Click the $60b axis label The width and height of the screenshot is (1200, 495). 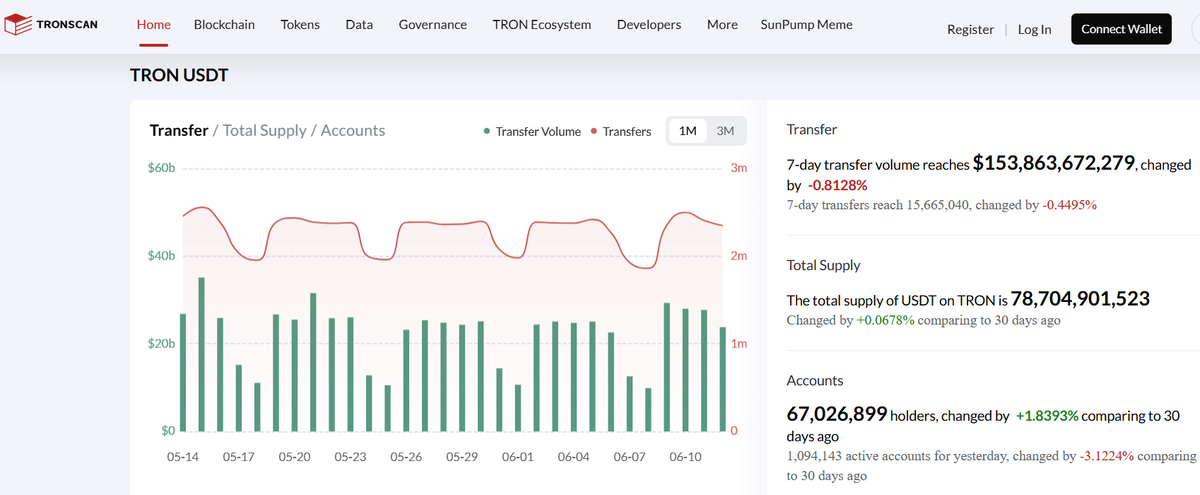pos(163,168)
